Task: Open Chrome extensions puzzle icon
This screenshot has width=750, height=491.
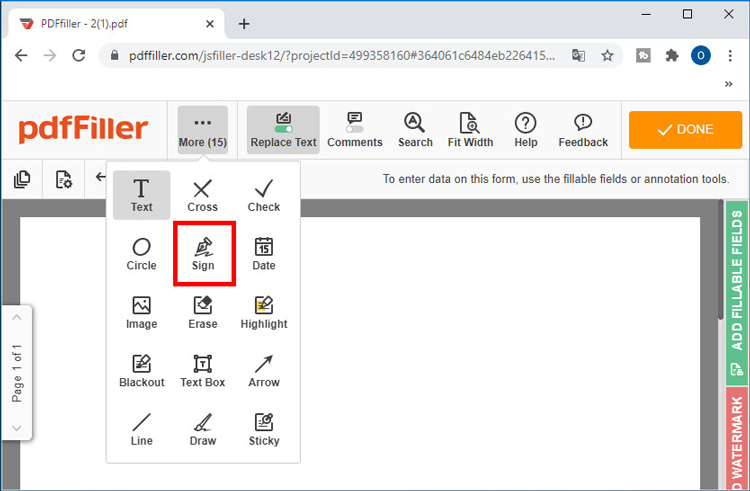Action: click(672, 56)
